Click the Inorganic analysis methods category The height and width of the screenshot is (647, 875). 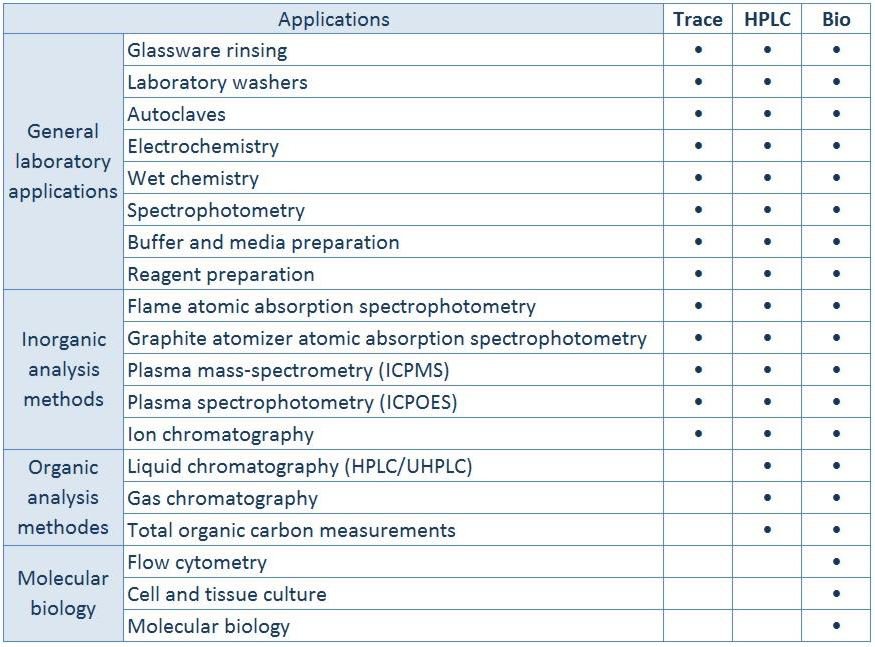coord(63,369)
